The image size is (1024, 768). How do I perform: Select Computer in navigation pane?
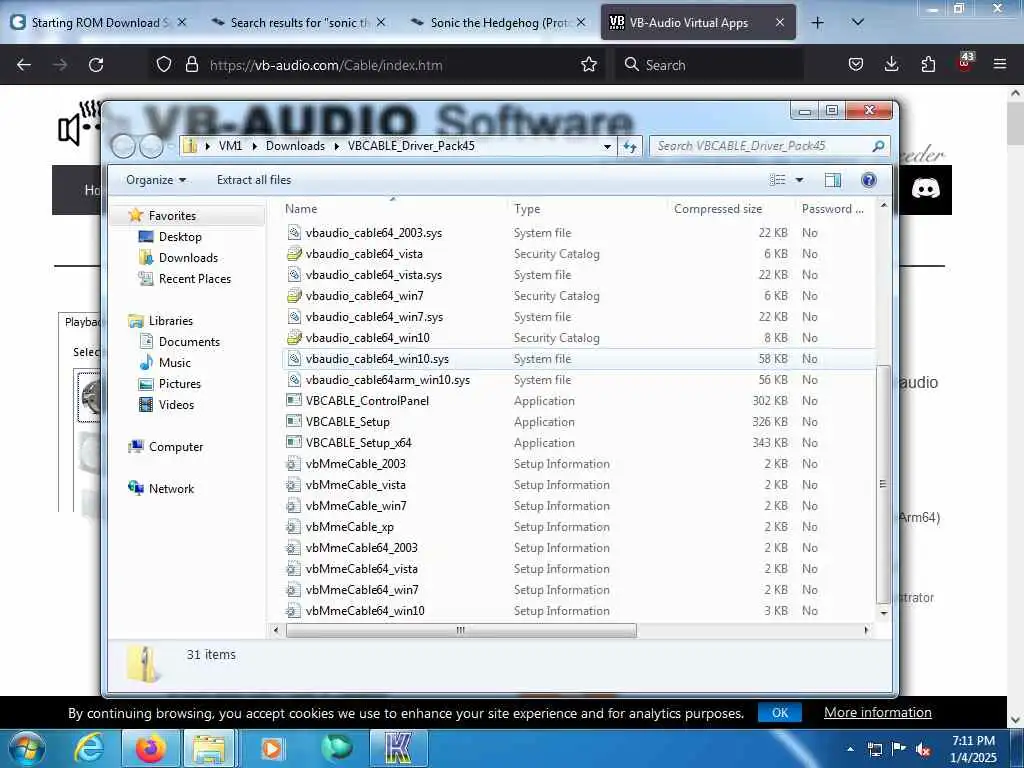coord(175,447)
